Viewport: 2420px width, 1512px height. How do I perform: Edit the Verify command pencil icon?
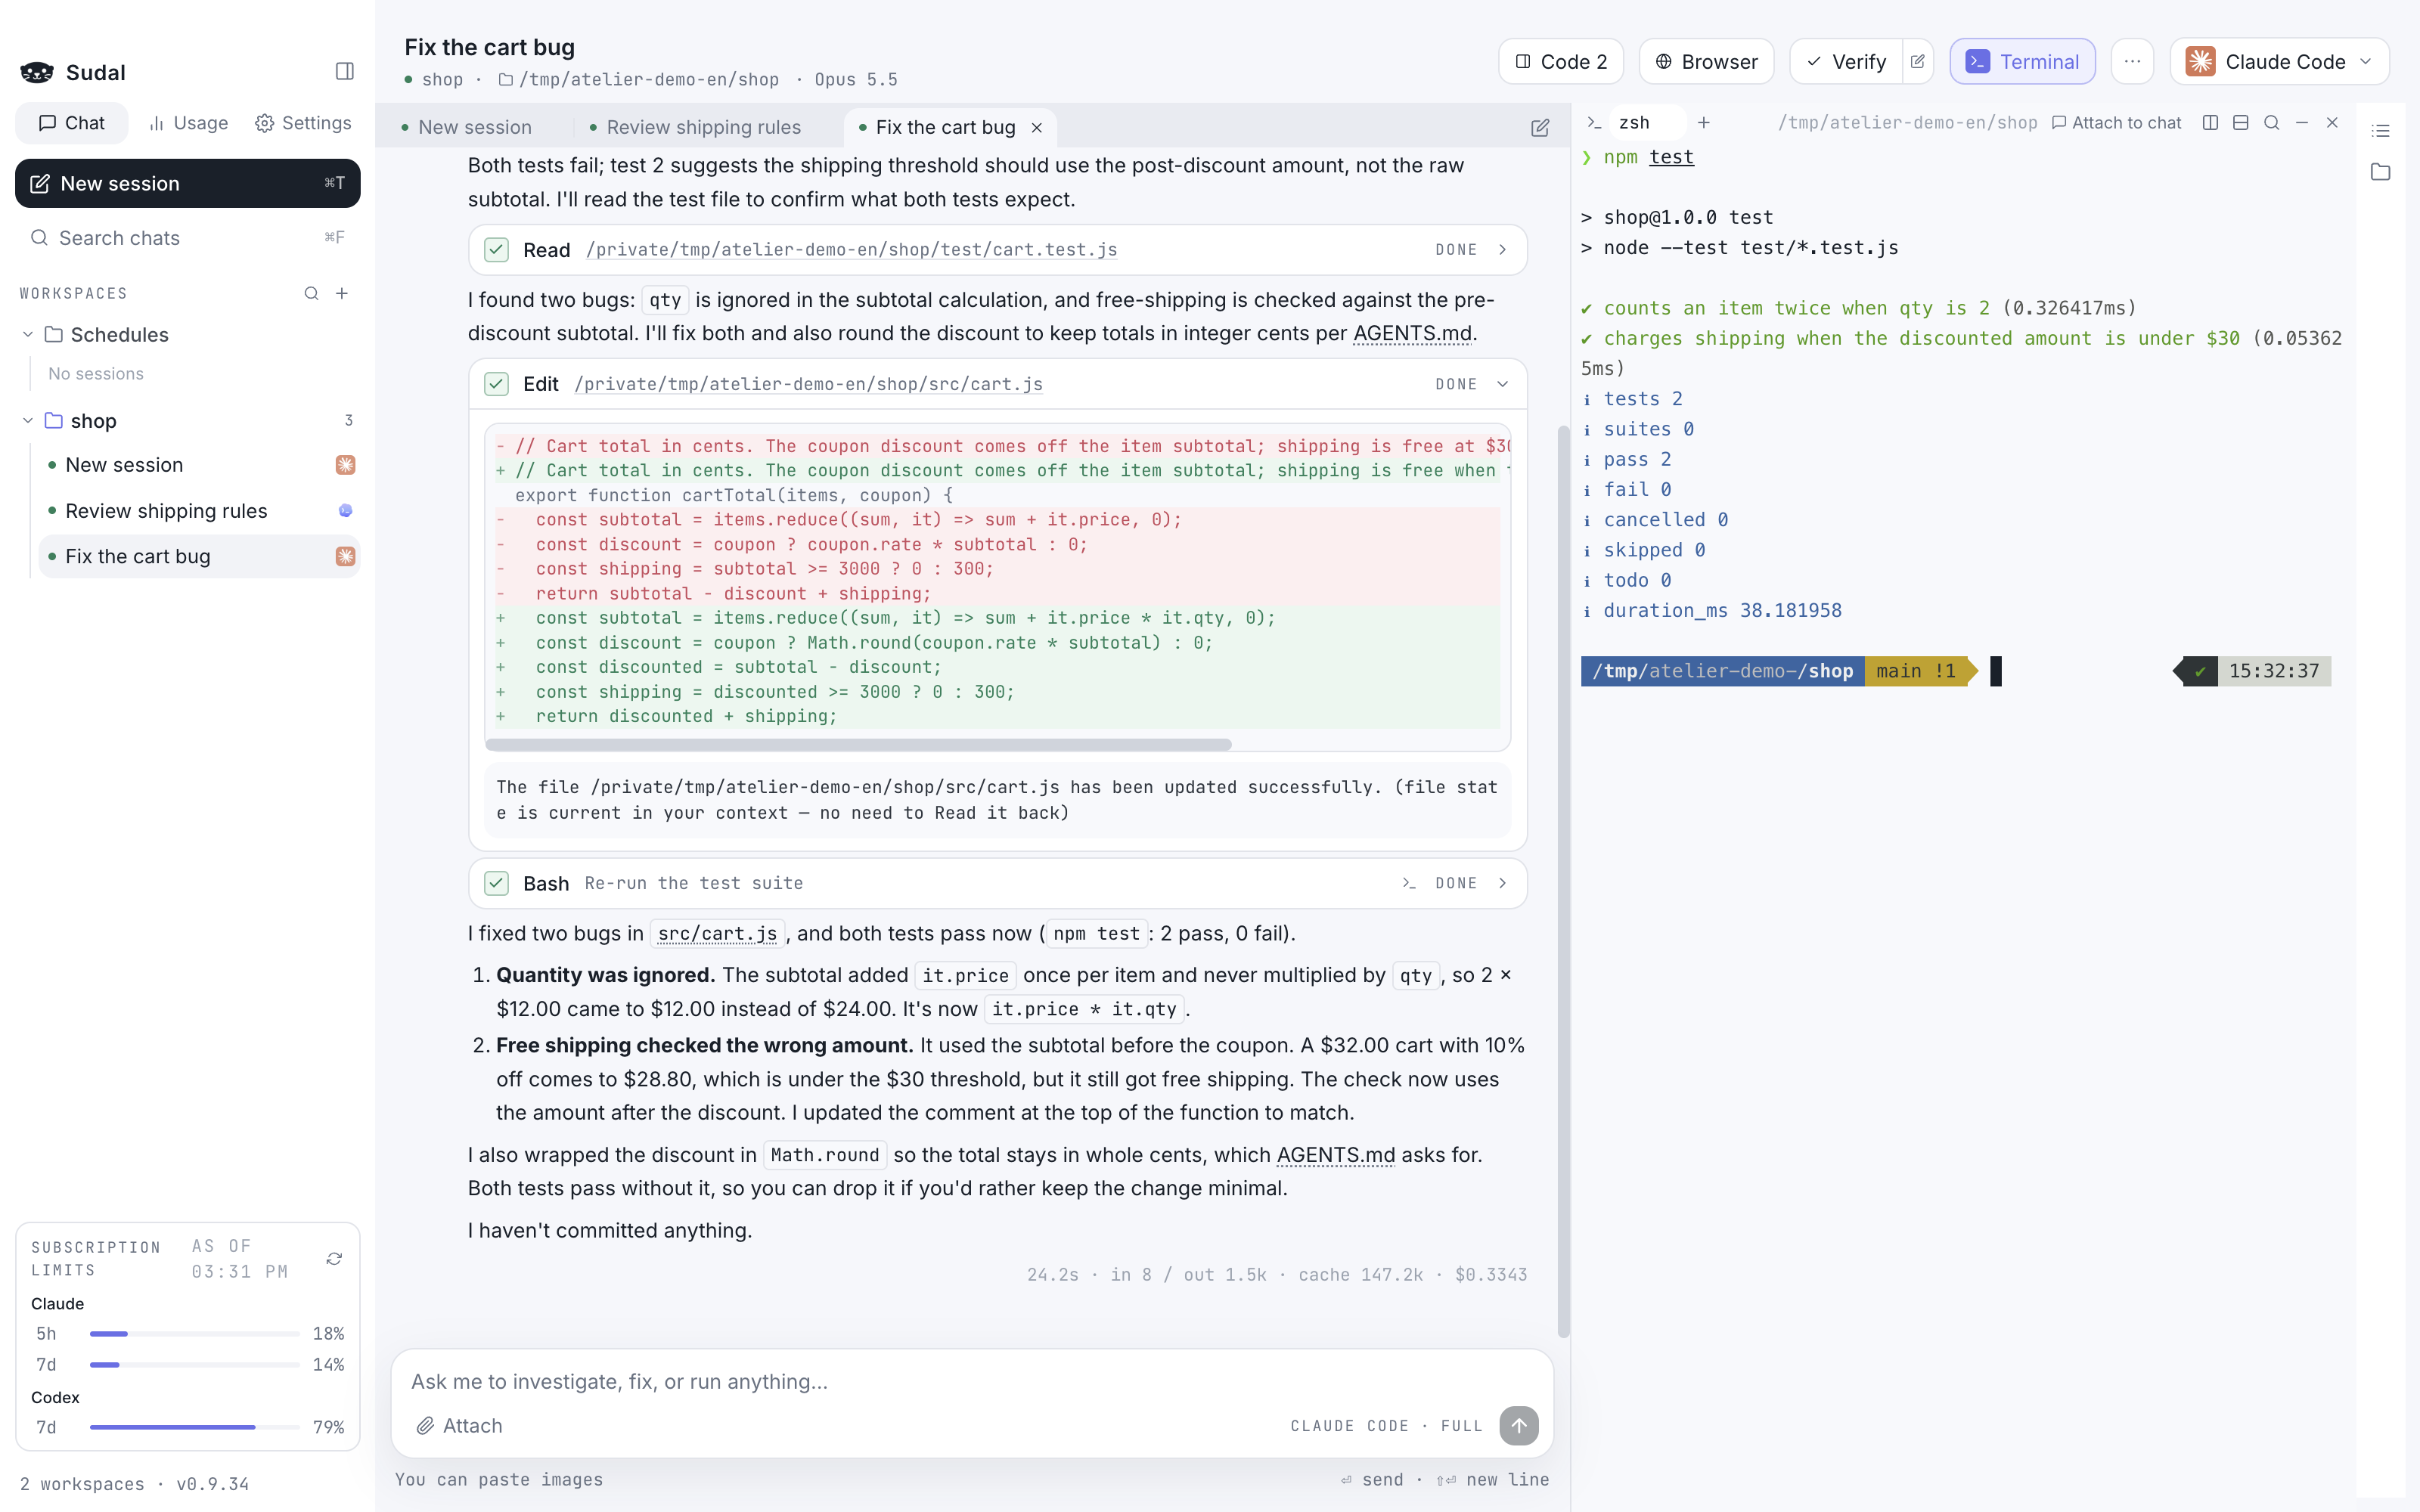click(1917, 61)
